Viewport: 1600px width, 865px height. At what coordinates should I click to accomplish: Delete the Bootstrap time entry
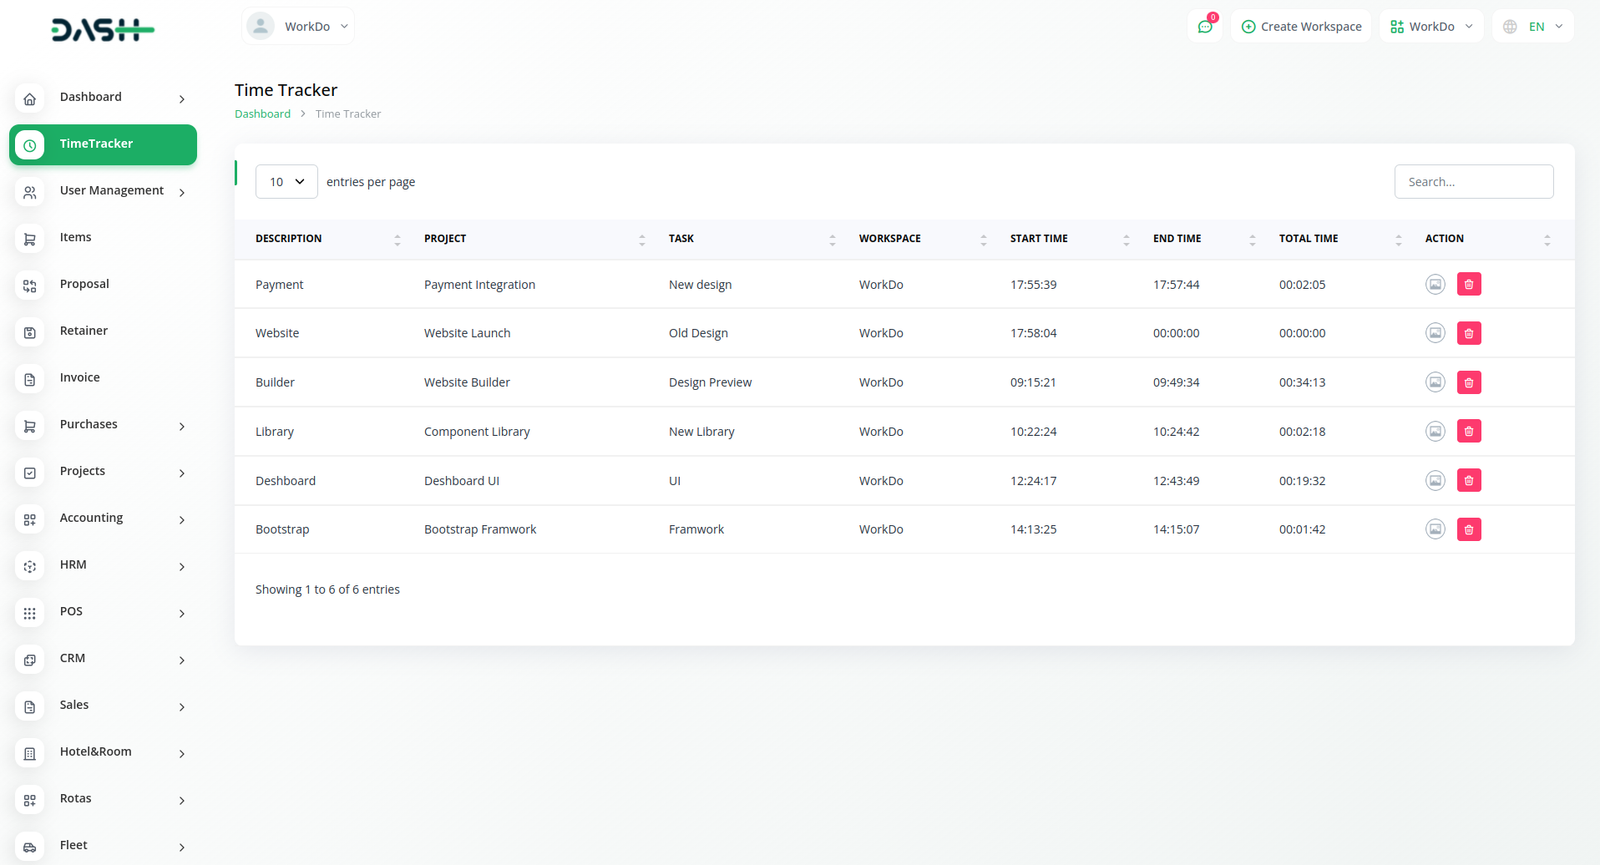1468,530
